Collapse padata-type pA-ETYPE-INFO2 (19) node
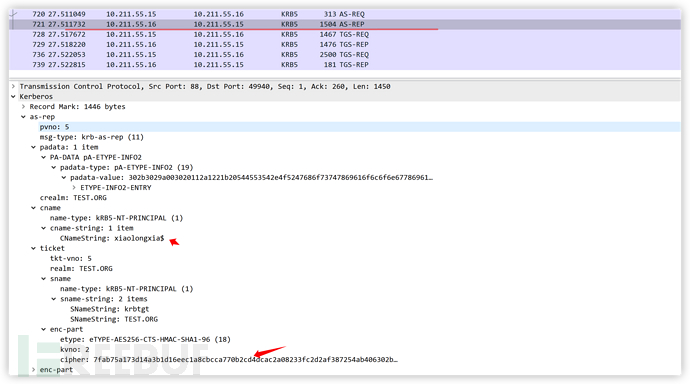Screen dimensions: 690x384 click(54, 167)
